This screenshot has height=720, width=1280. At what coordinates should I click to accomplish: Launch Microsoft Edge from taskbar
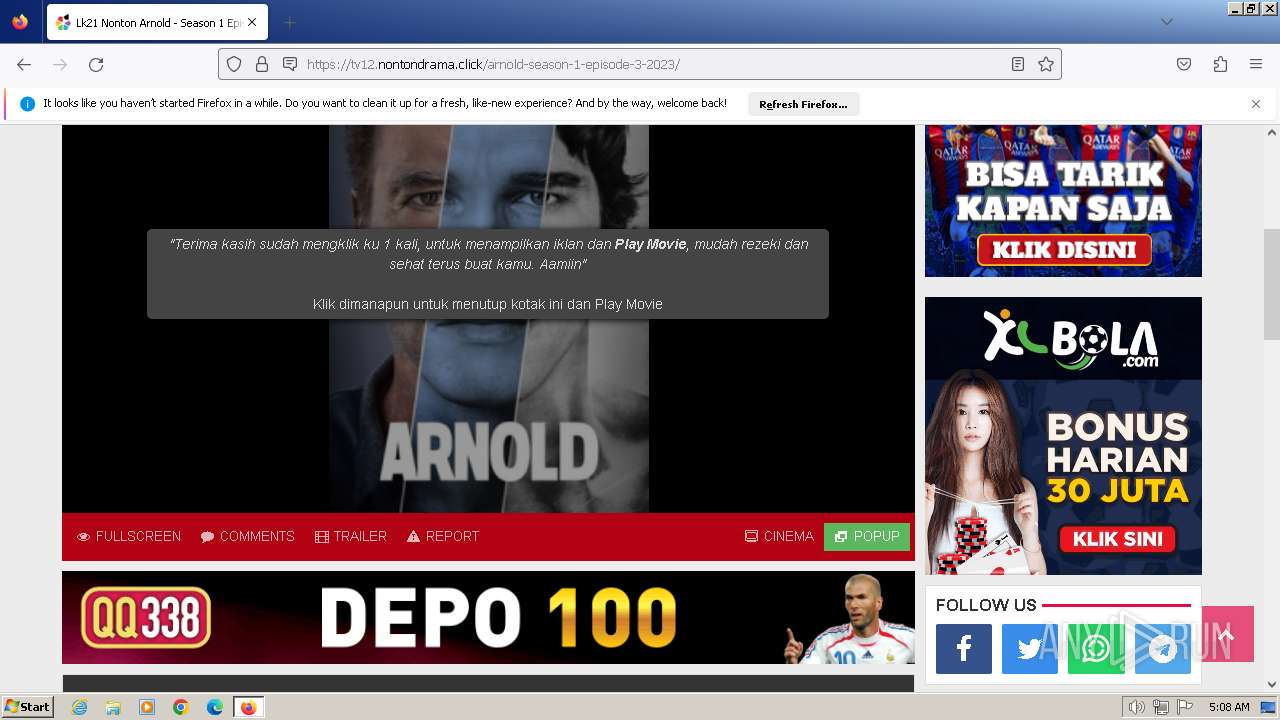(x=215, y=707)
